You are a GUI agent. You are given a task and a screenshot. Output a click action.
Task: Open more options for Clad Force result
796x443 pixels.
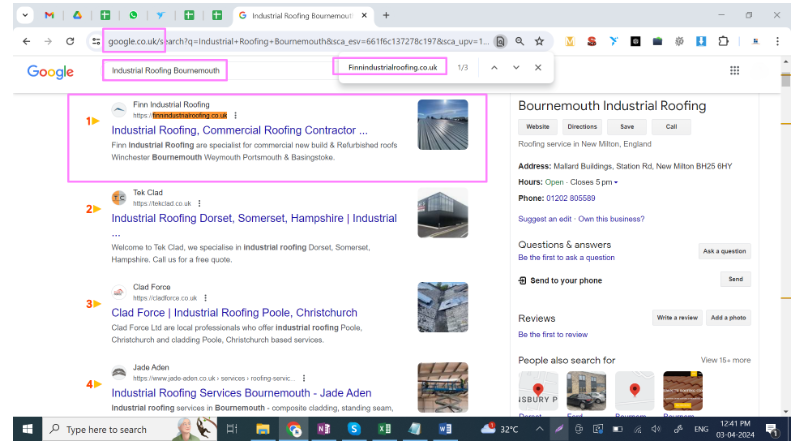click(x=206, y=298)
